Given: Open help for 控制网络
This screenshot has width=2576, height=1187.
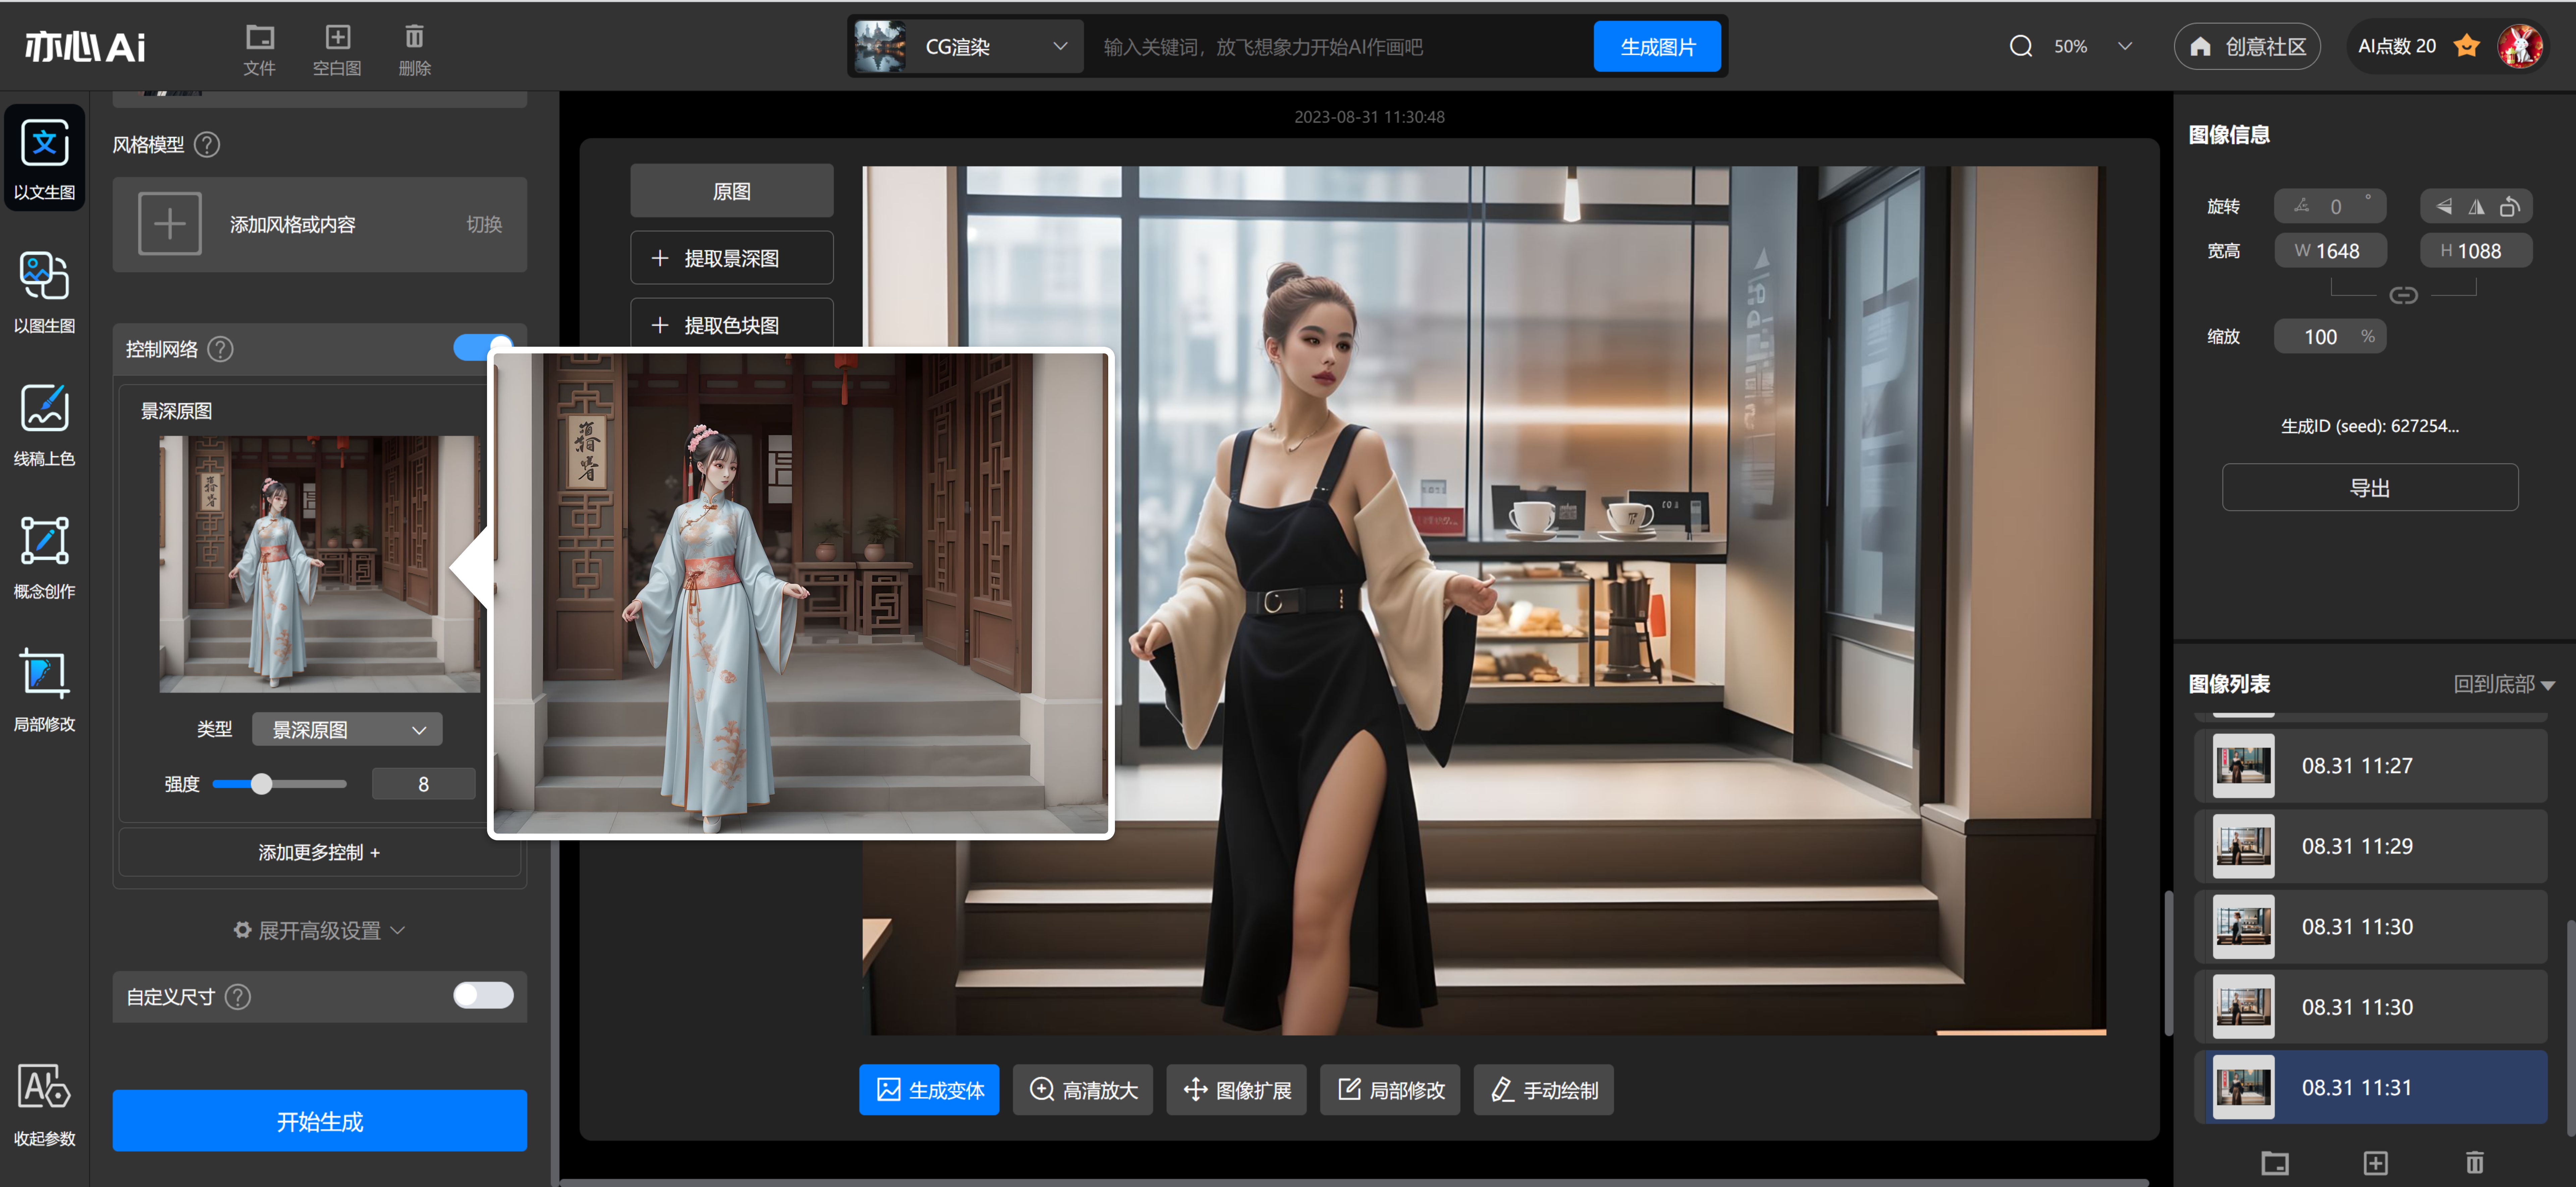Looking at the screenshot, I should tap(220, 349).
